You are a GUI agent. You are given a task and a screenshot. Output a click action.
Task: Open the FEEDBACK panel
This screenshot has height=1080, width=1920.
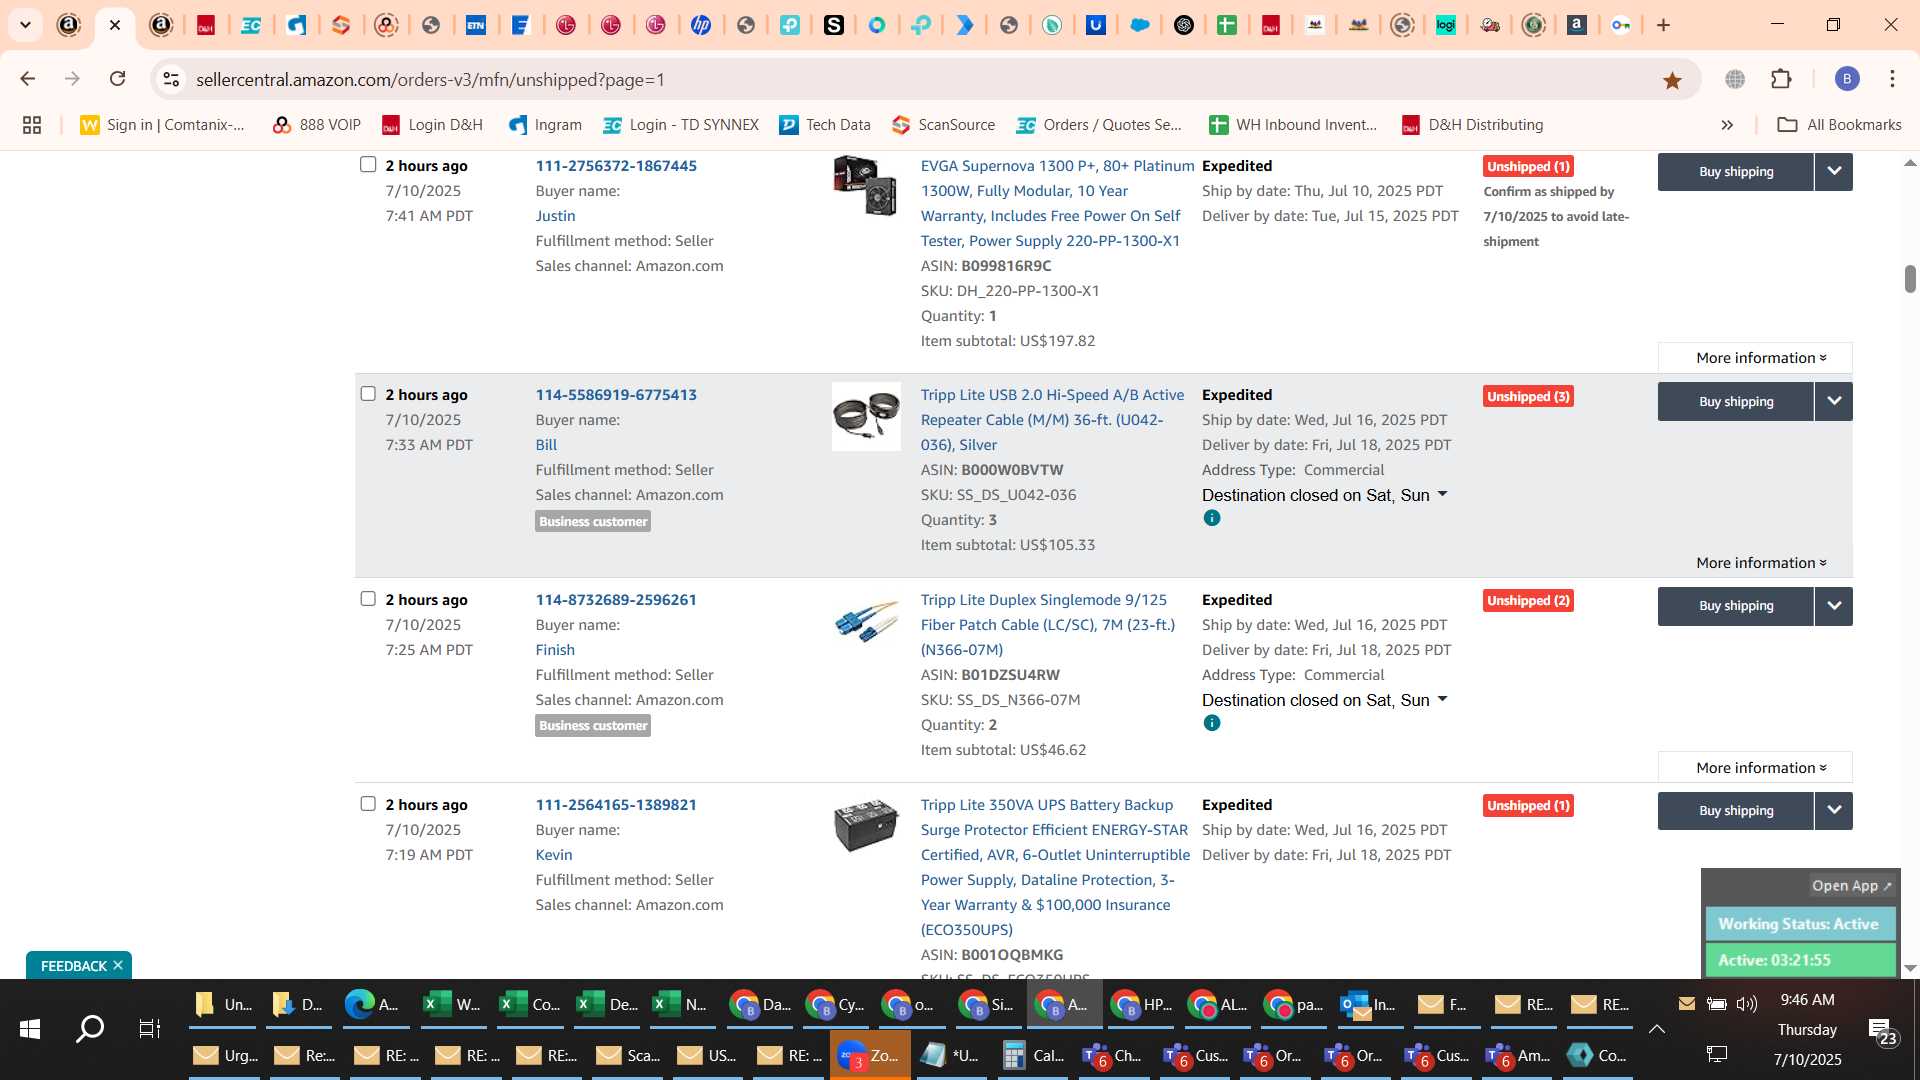(73, 966)
